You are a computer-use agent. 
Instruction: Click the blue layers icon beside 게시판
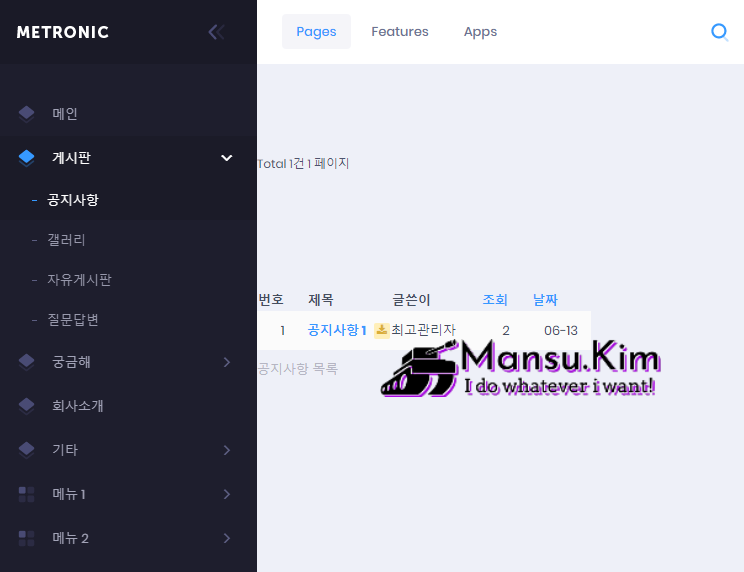click(26, 158)
